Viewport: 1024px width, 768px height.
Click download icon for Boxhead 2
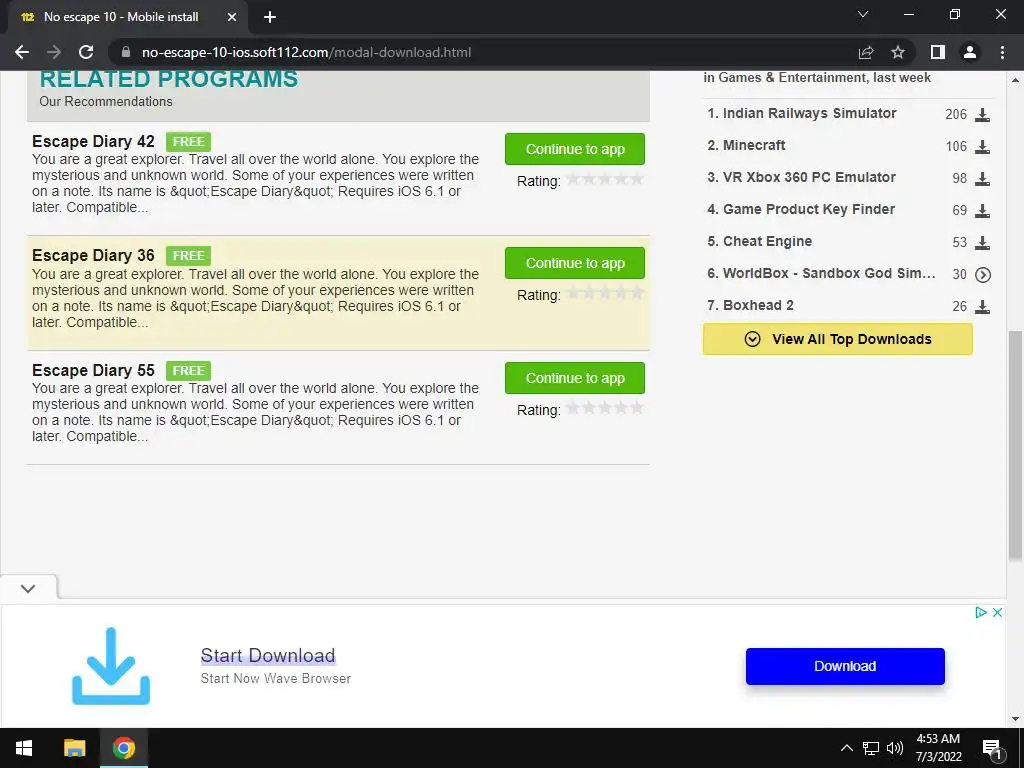[982, 307]
